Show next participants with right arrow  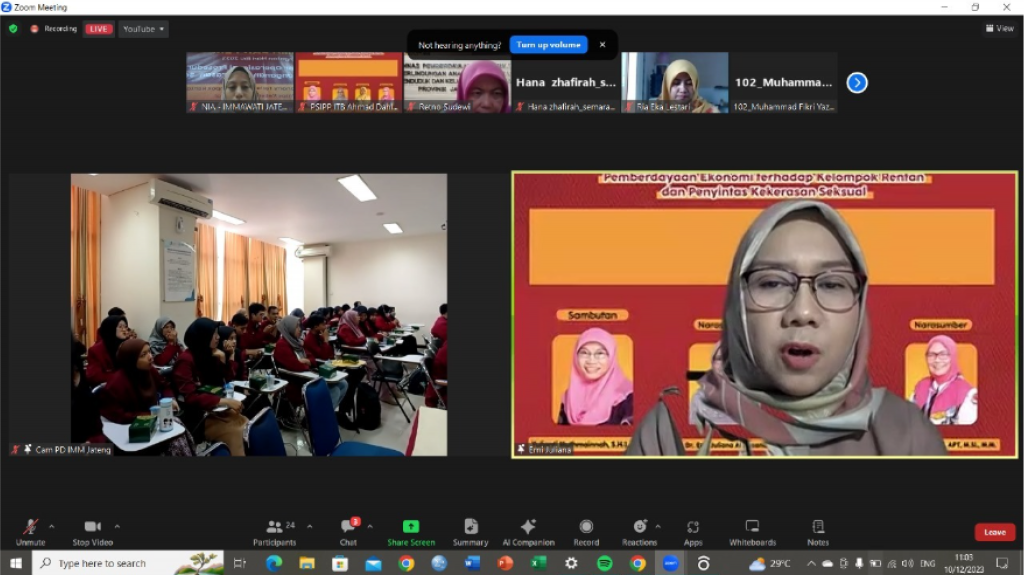[x=857, y=83]
